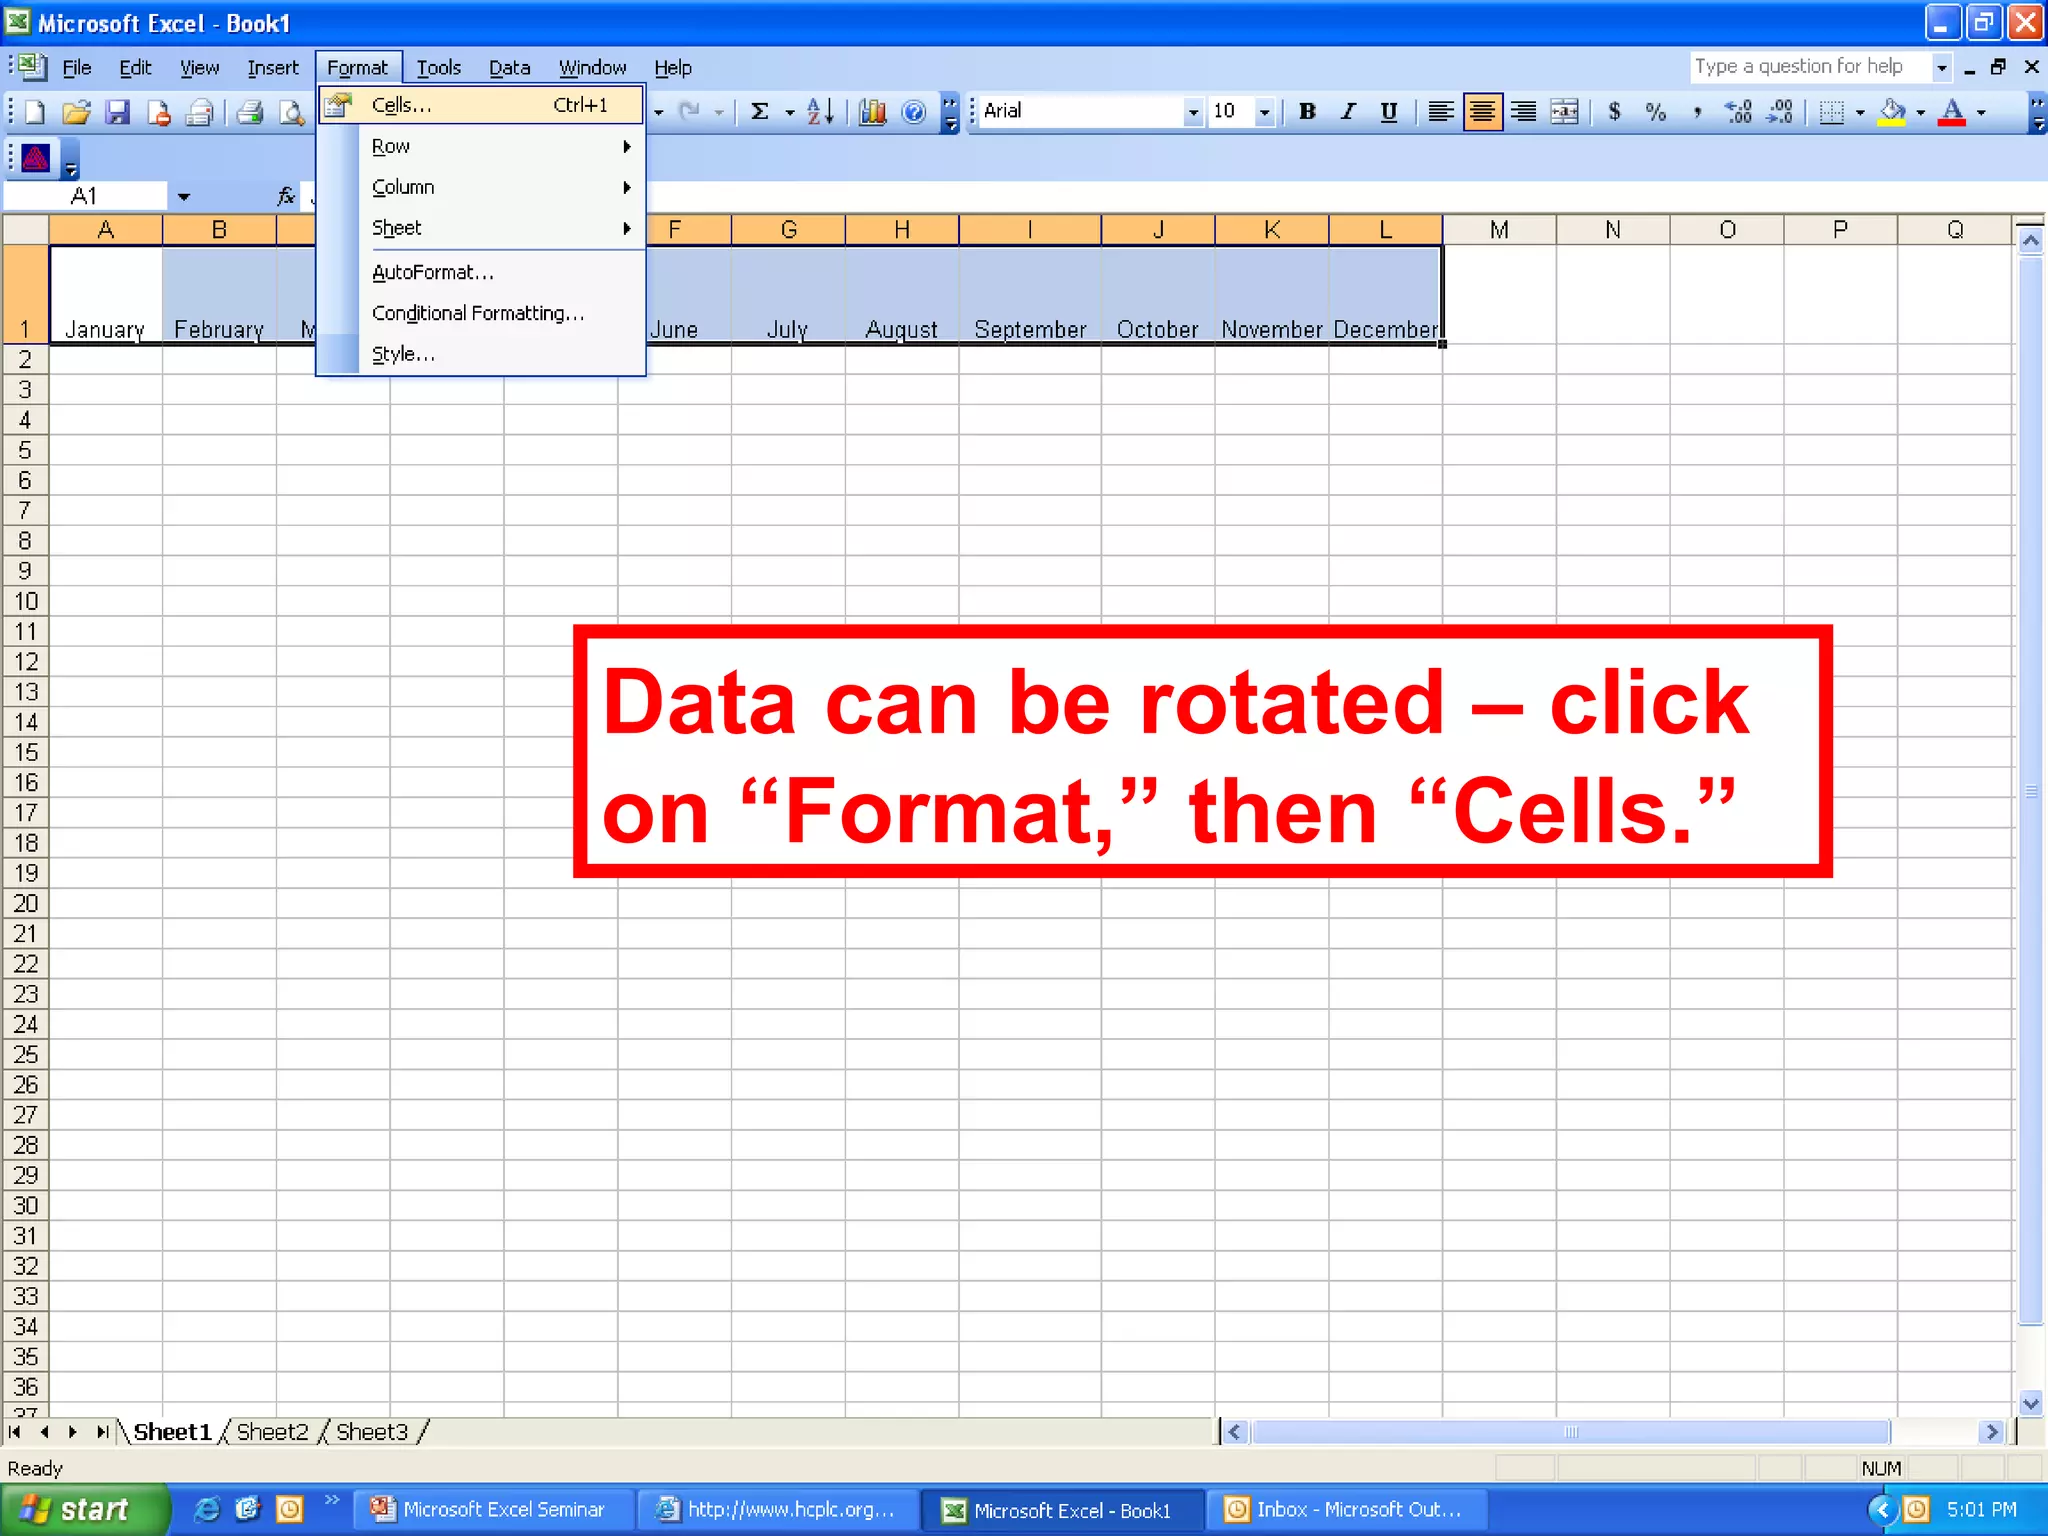This screenshot has width=2048, height=1536.
Task: Apply Percent Style with the % icon
Action: [x=1656, y=112]
